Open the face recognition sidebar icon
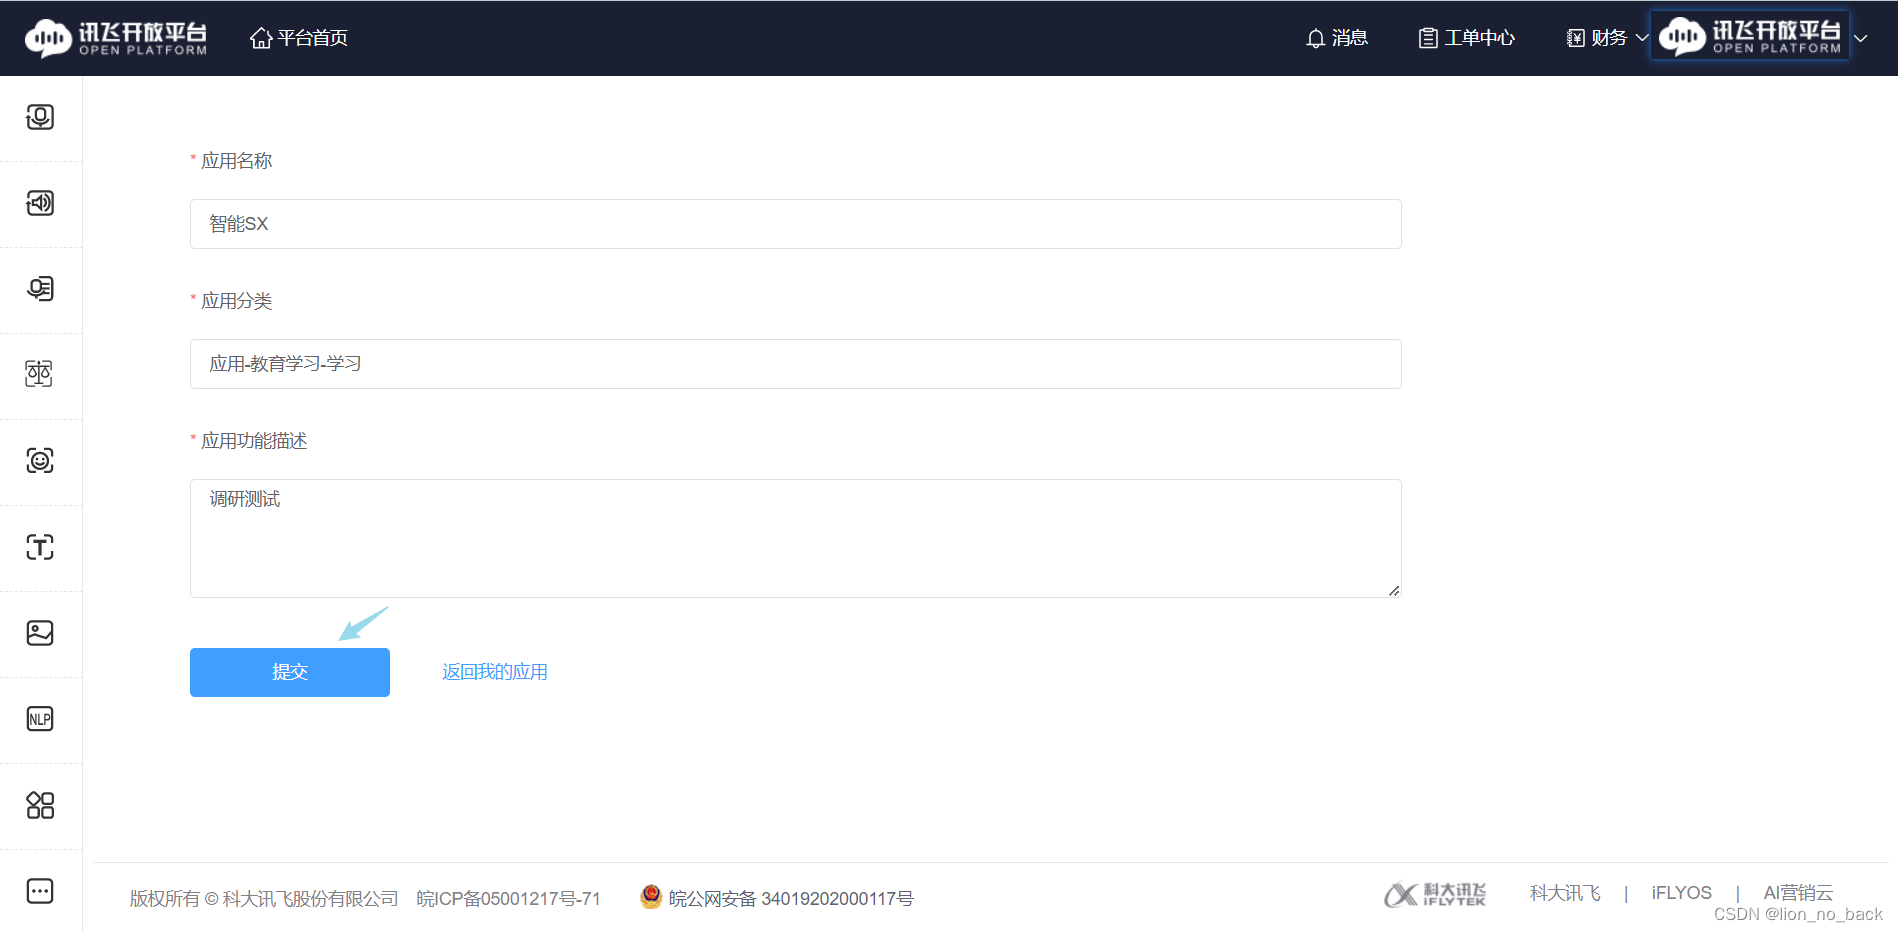The width and height of the screenshot is (1898, 932). (40, 460)
